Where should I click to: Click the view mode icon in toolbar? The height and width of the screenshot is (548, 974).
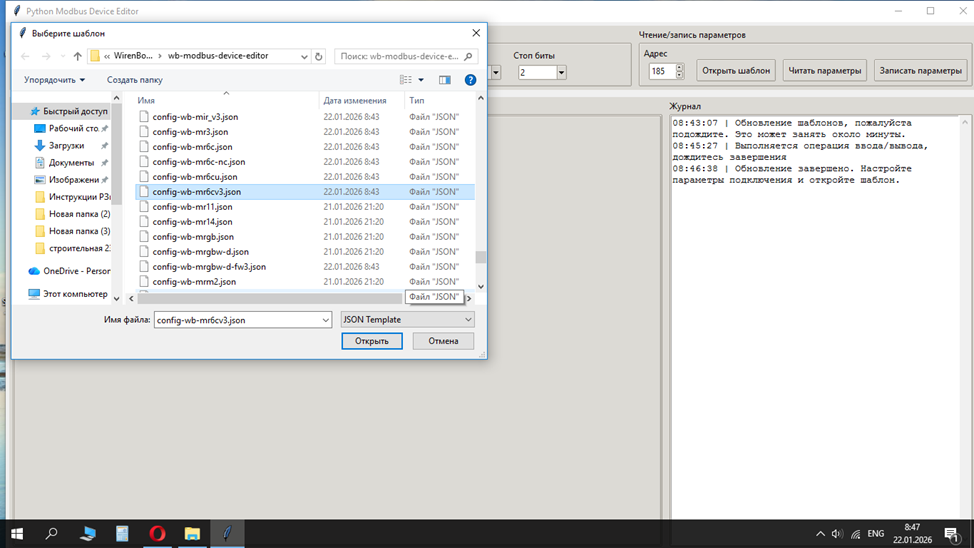click(406, 80)
